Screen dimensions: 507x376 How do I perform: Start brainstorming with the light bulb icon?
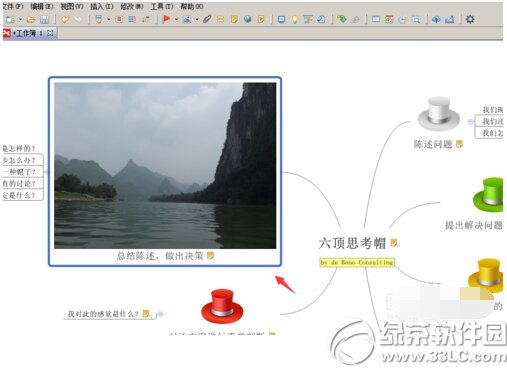tap(295, 20)
